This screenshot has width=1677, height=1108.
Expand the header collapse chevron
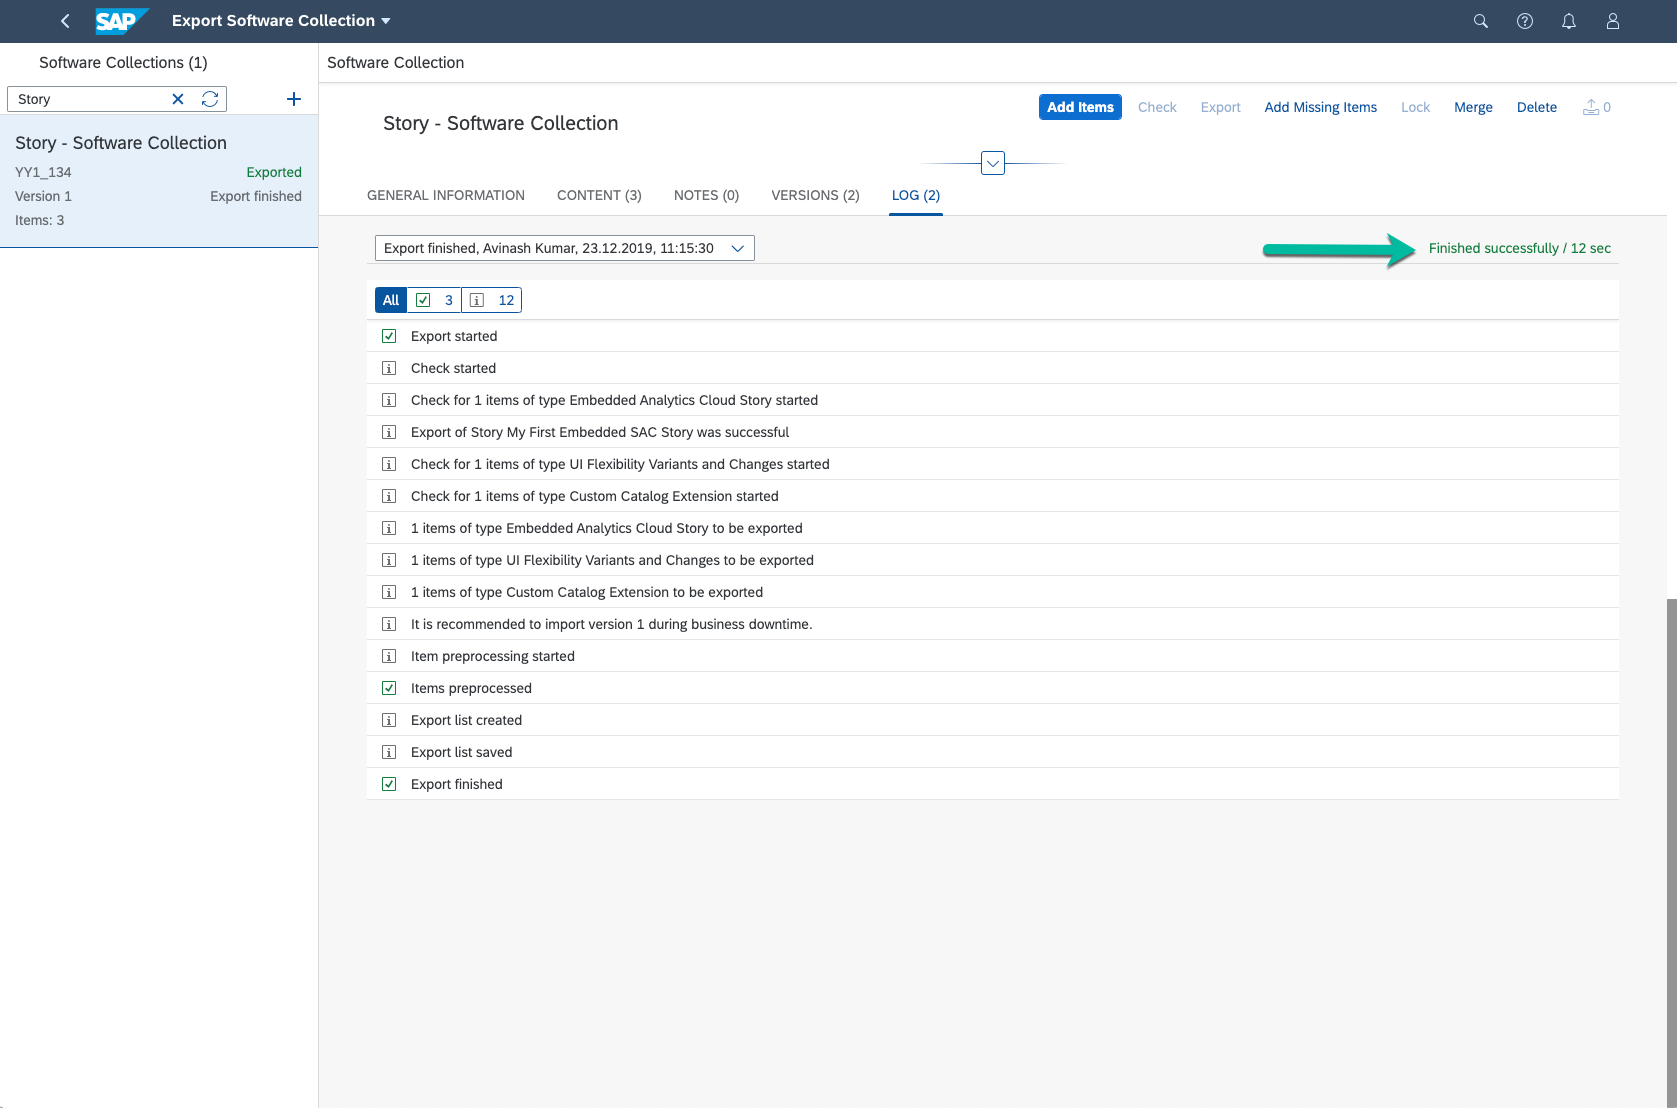[993, 163]
